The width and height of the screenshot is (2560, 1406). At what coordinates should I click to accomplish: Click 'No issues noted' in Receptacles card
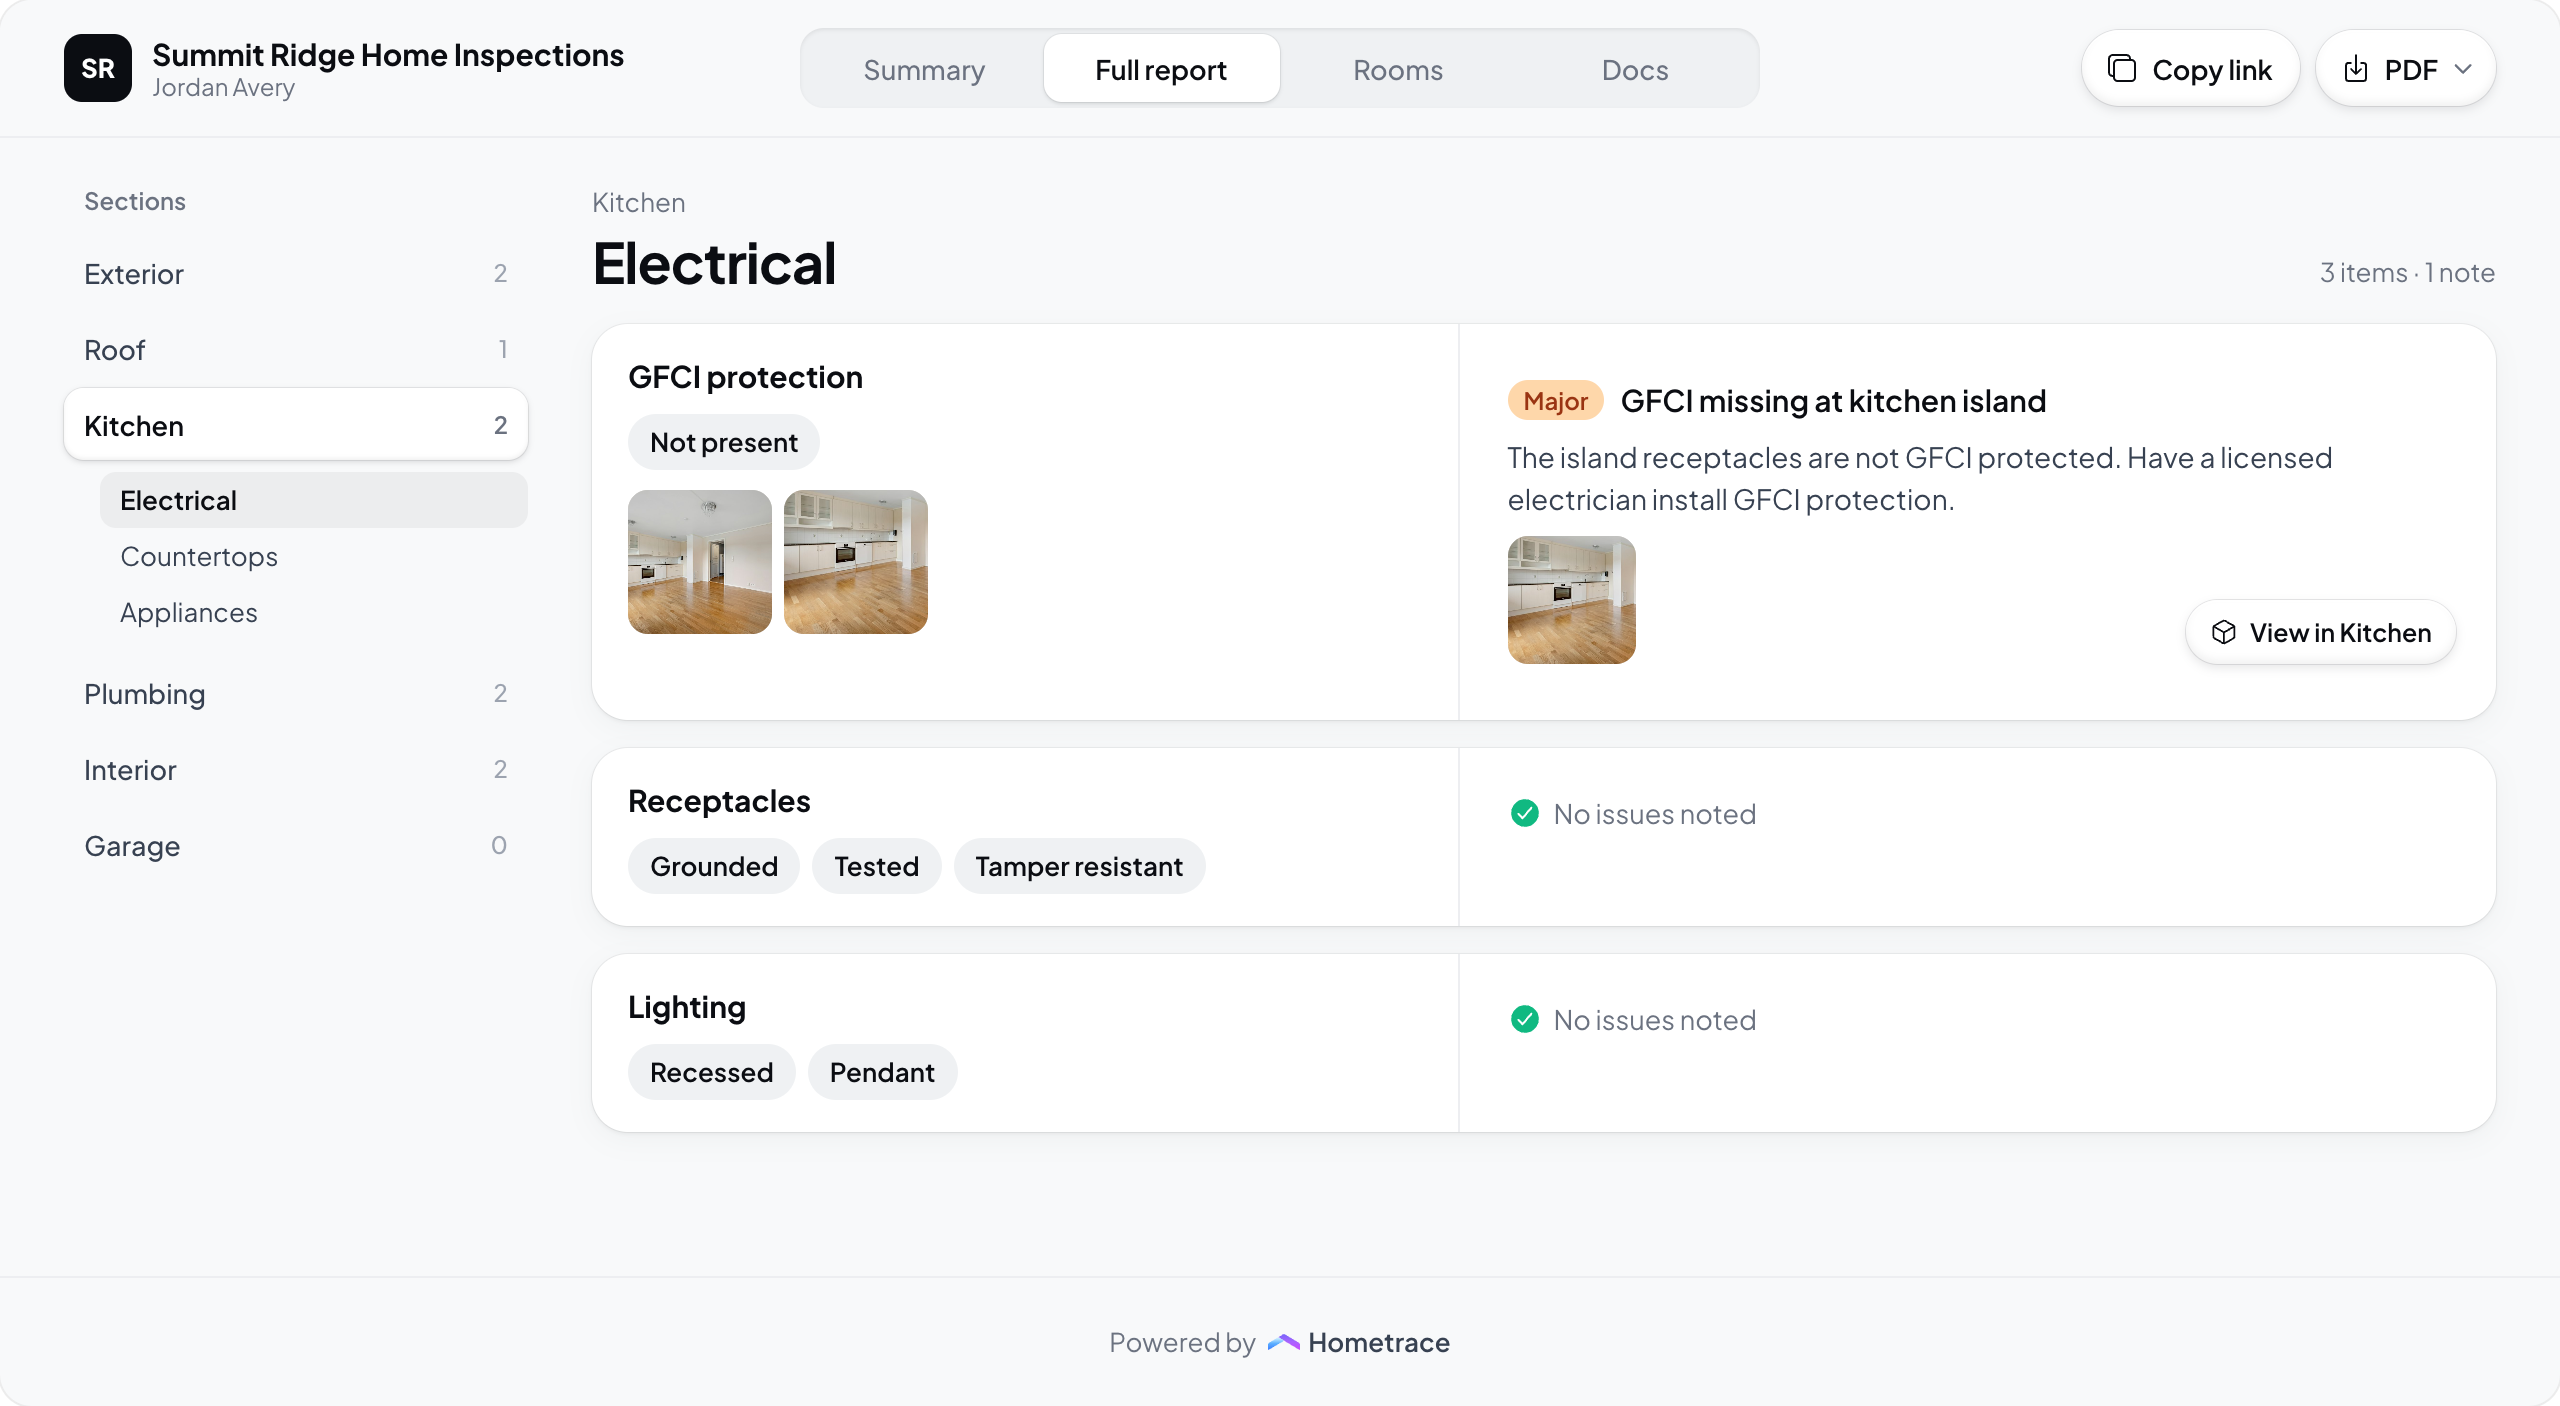point(1654,814)
